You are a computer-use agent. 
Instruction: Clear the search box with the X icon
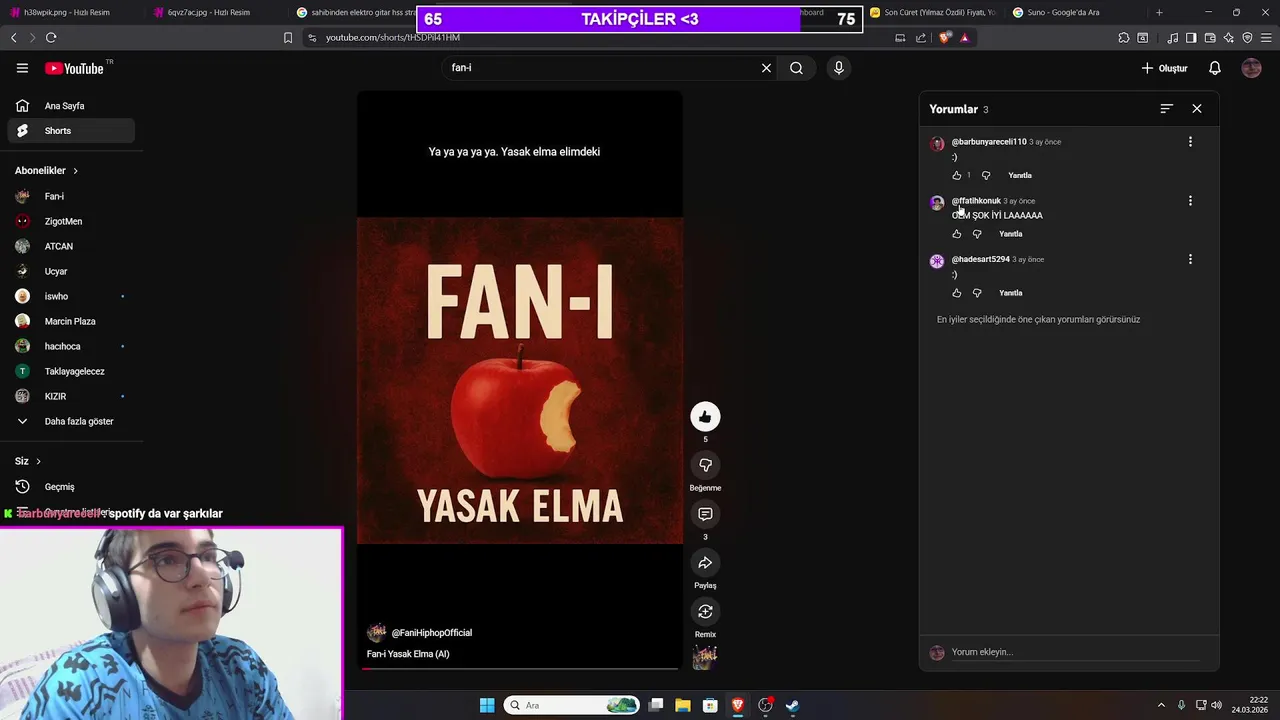766,68
